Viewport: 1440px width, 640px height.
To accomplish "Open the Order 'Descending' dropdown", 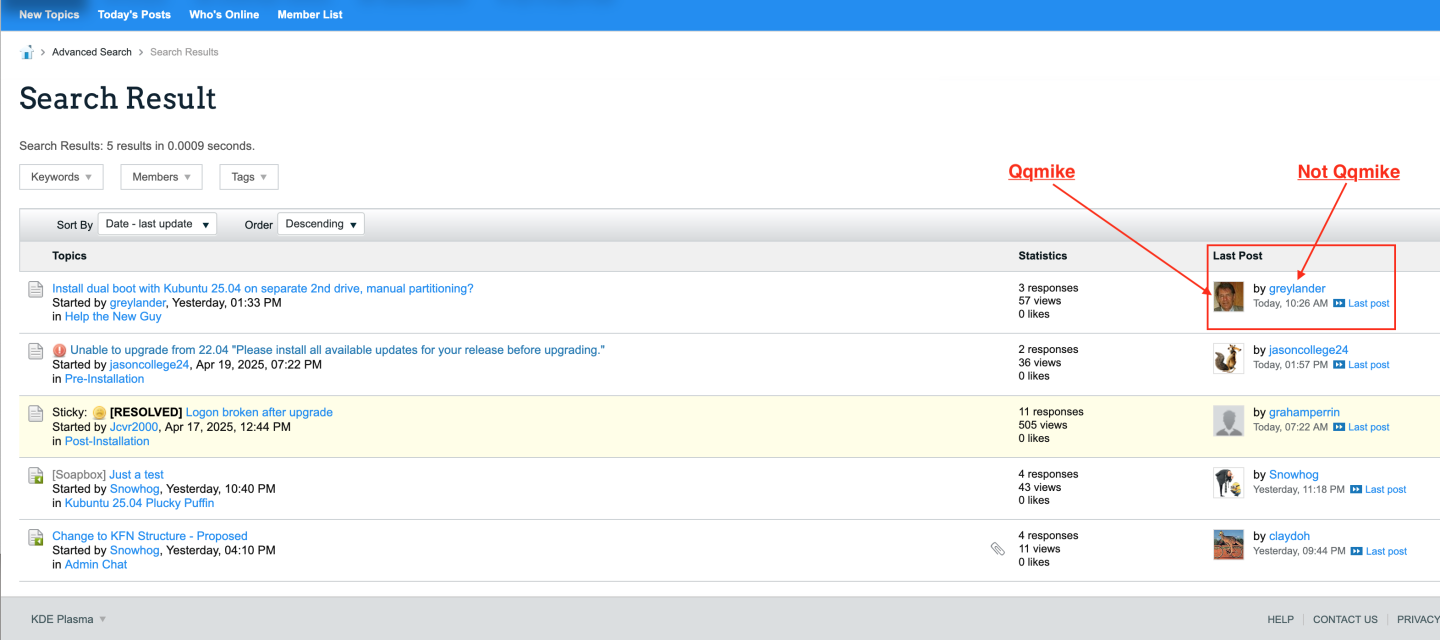I will coord(321,224).
